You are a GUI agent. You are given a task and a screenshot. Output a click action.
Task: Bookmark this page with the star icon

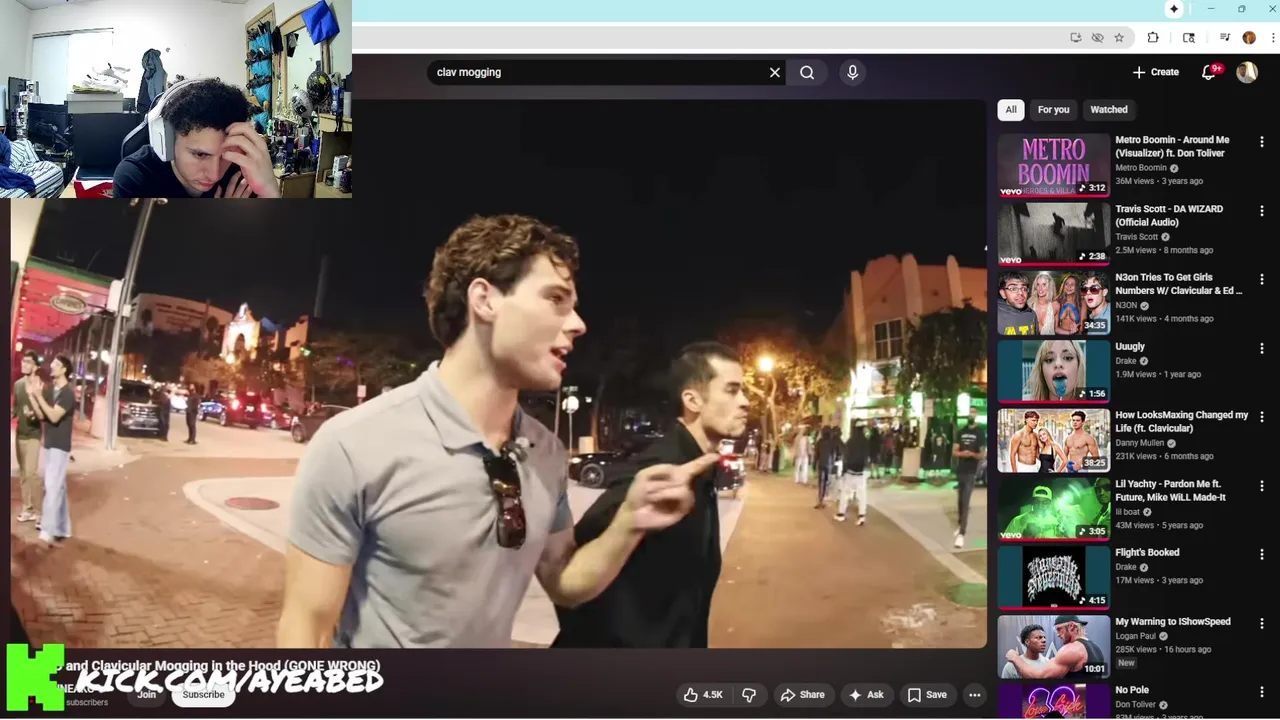point(1119,38)
